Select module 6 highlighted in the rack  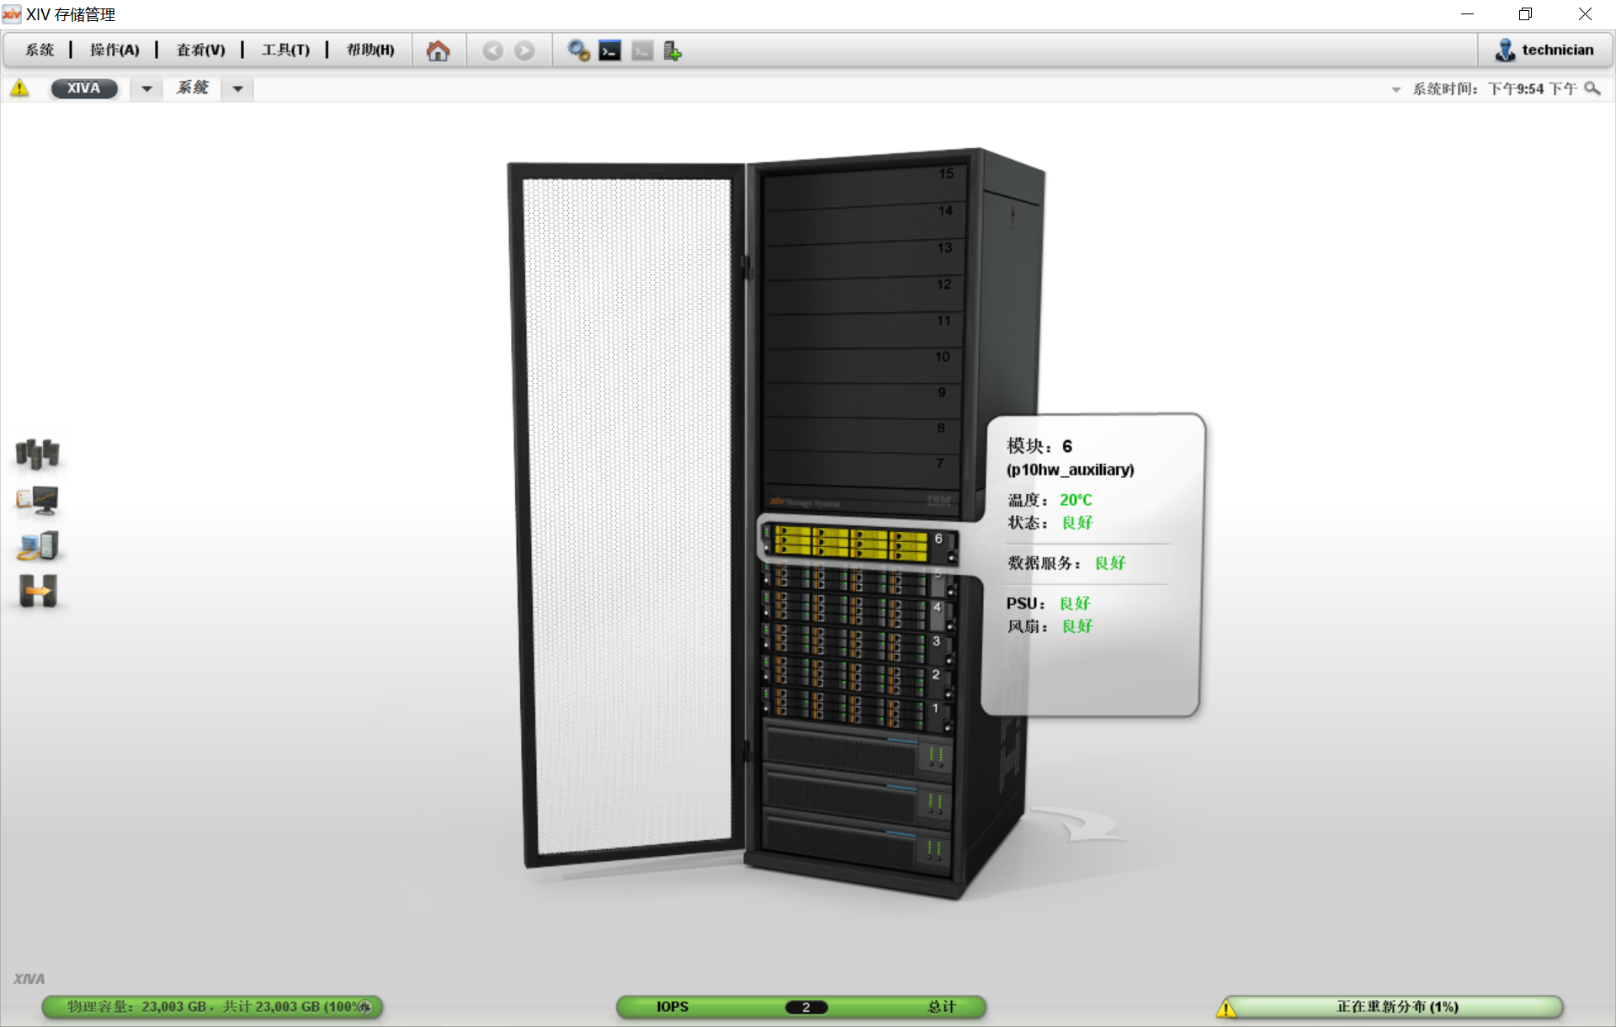(x=856, y=543)
